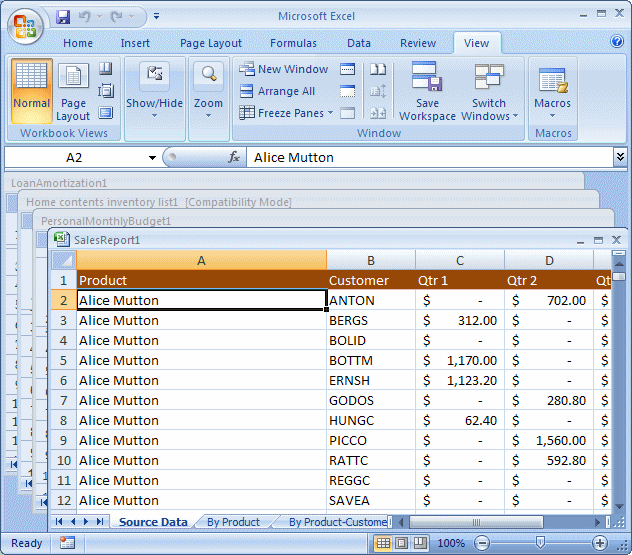
Task: Open Custom Views icon in ribbon
Action: [106, 91]
